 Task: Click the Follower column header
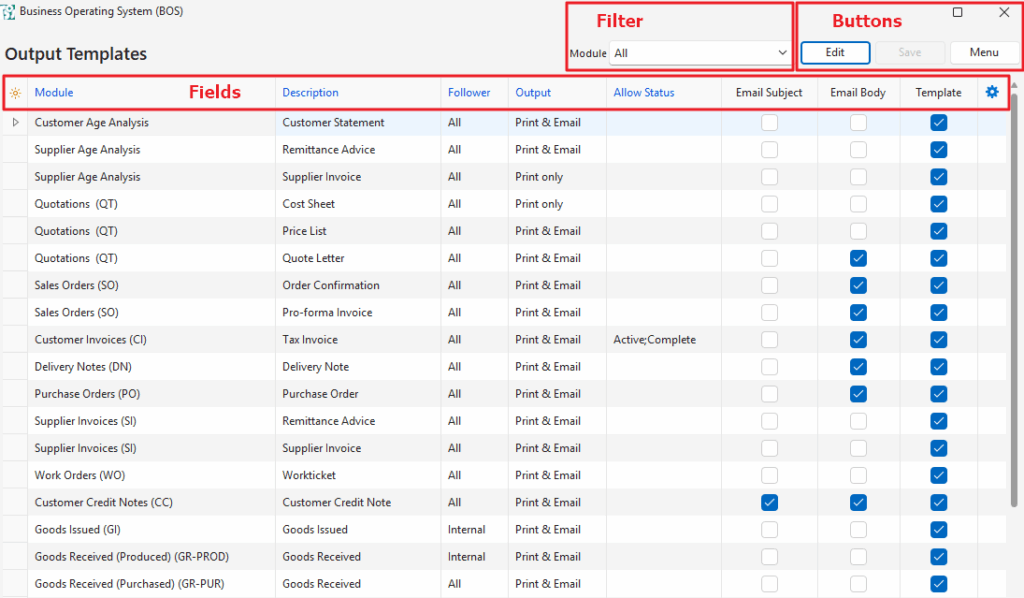469,93
